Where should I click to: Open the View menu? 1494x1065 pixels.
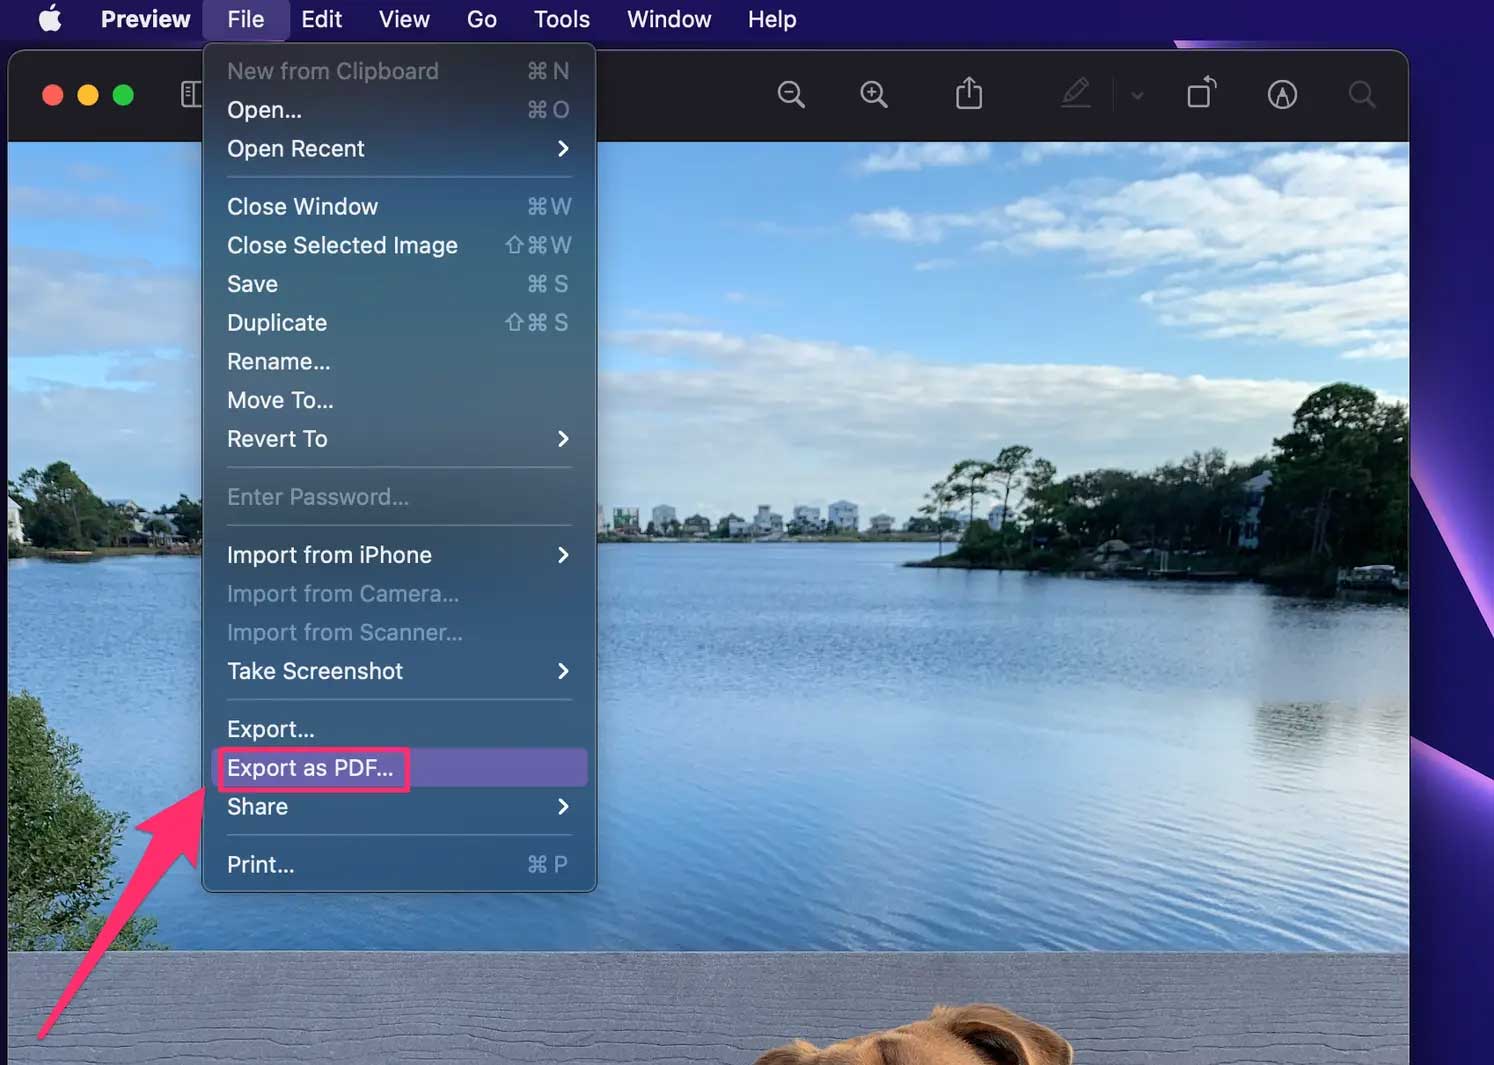point(404,19)
